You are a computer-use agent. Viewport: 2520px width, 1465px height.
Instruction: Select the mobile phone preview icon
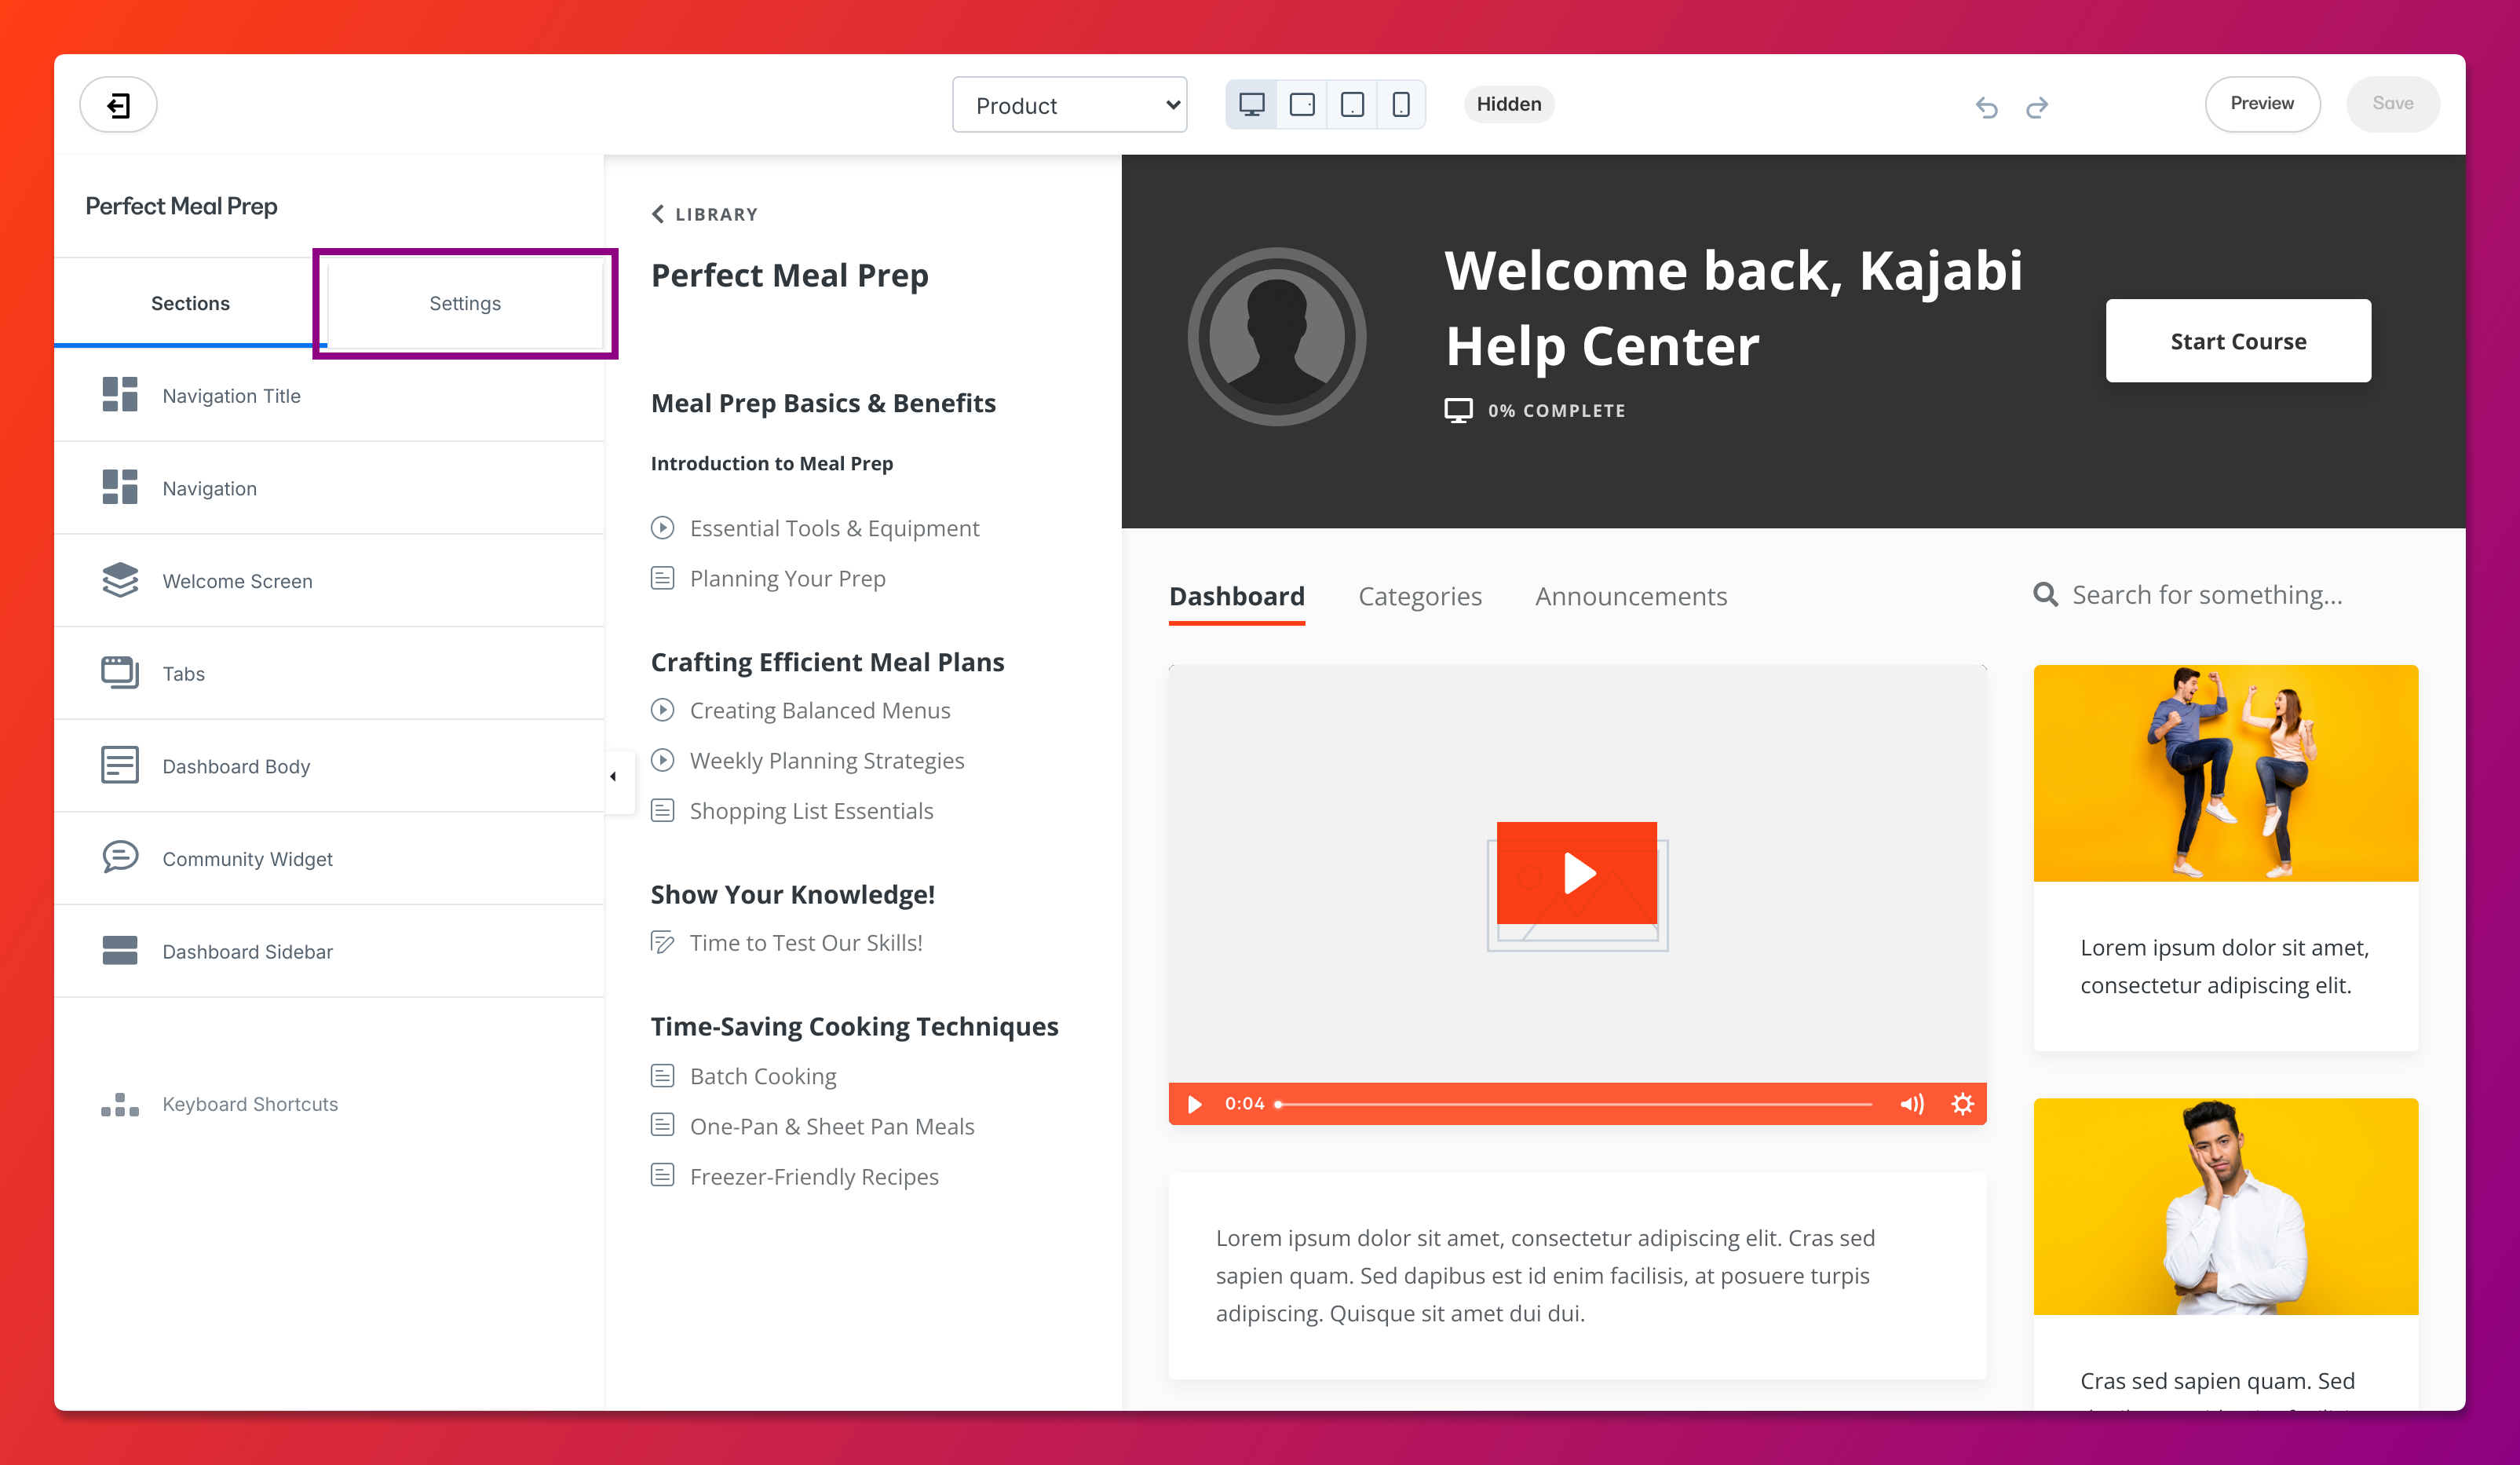(1401, 104)
